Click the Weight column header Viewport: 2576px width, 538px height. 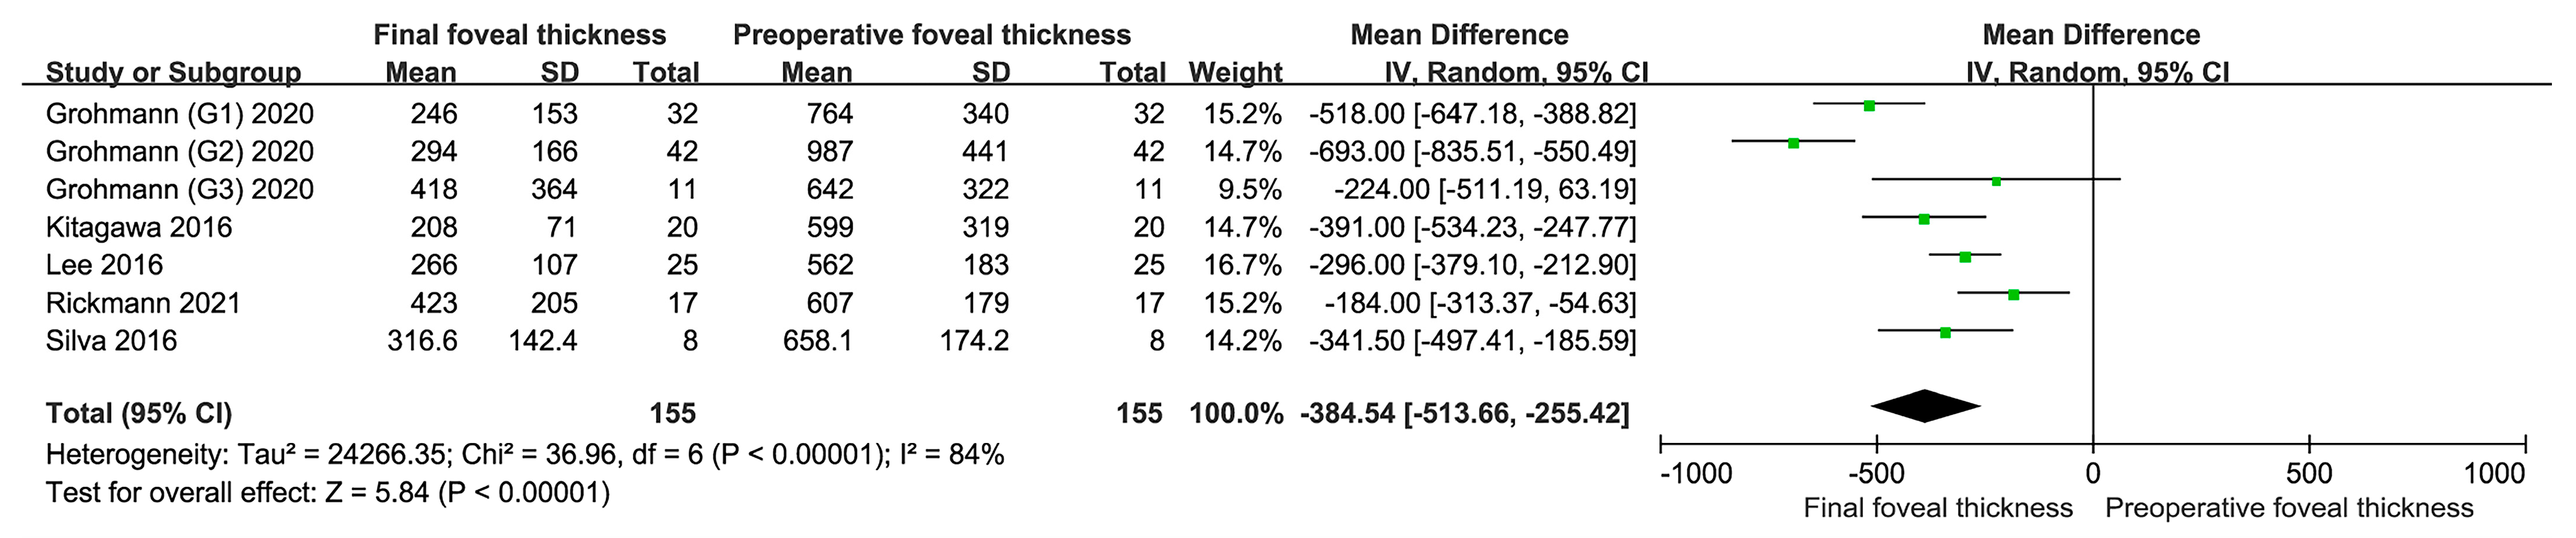coord(1235,72)
